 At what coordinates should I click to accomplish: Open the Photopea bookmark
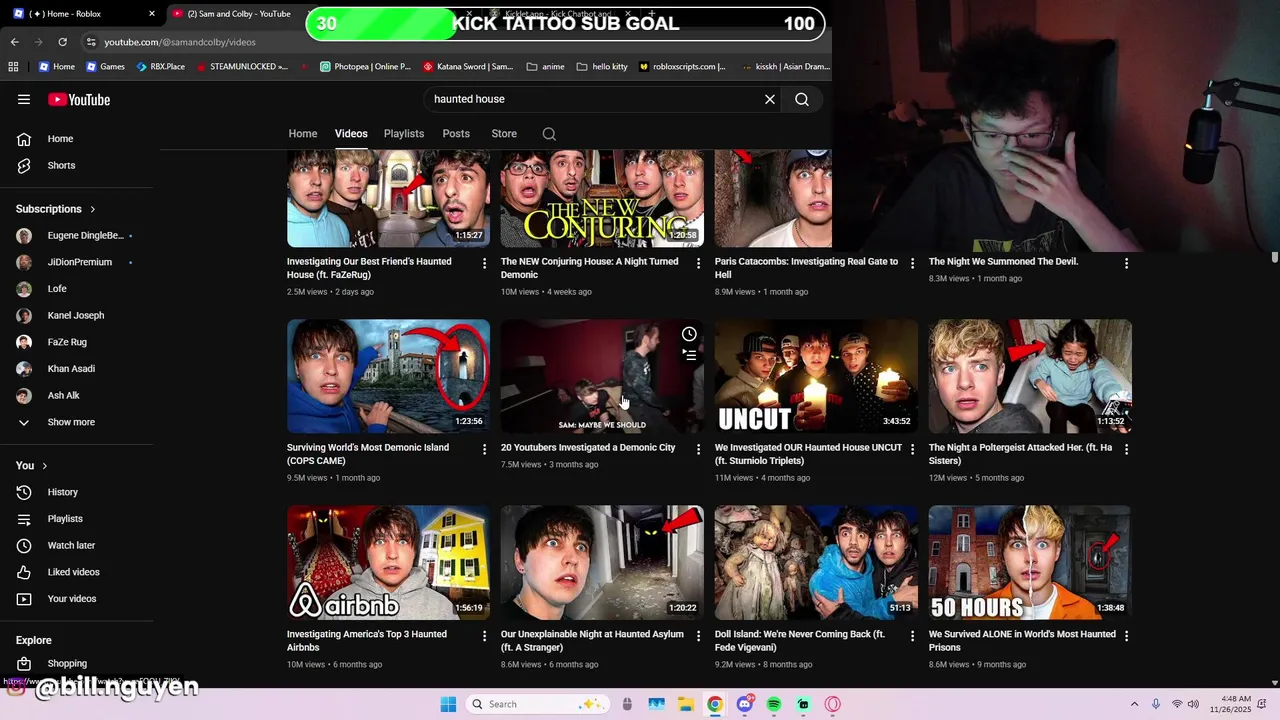point(365,67)
